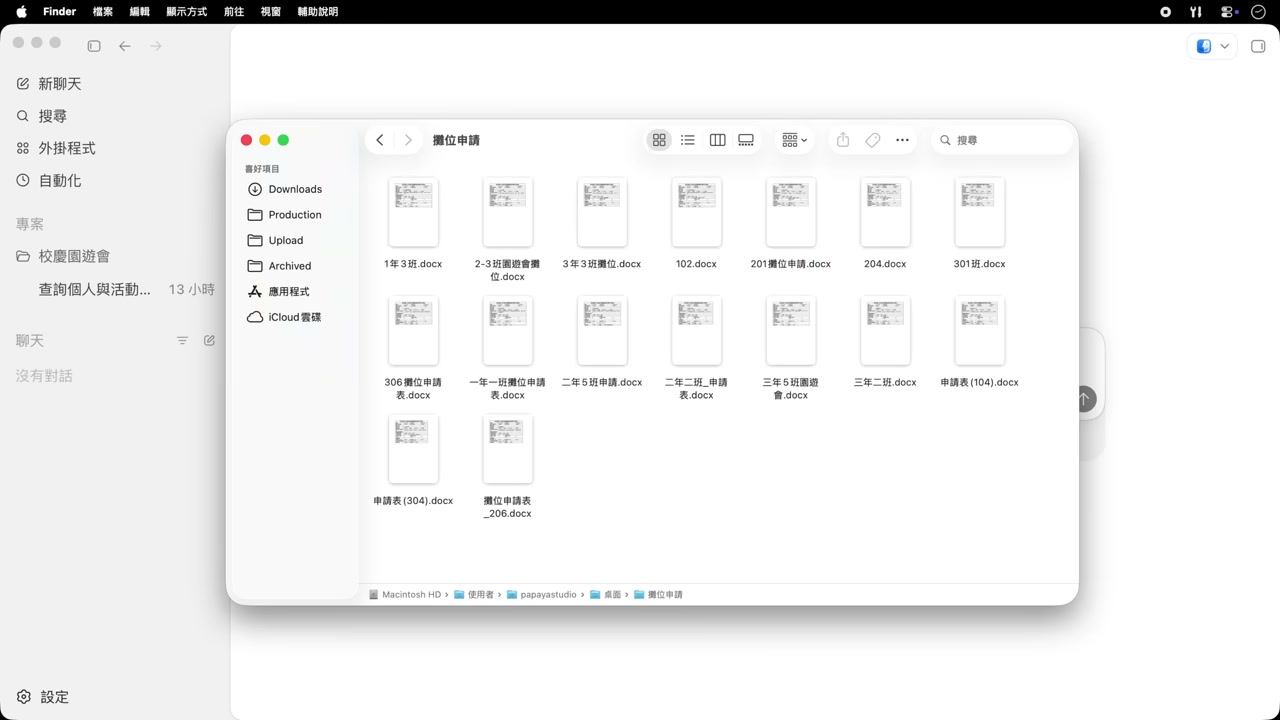Open the Finder toolbar more actions menu

902,140
